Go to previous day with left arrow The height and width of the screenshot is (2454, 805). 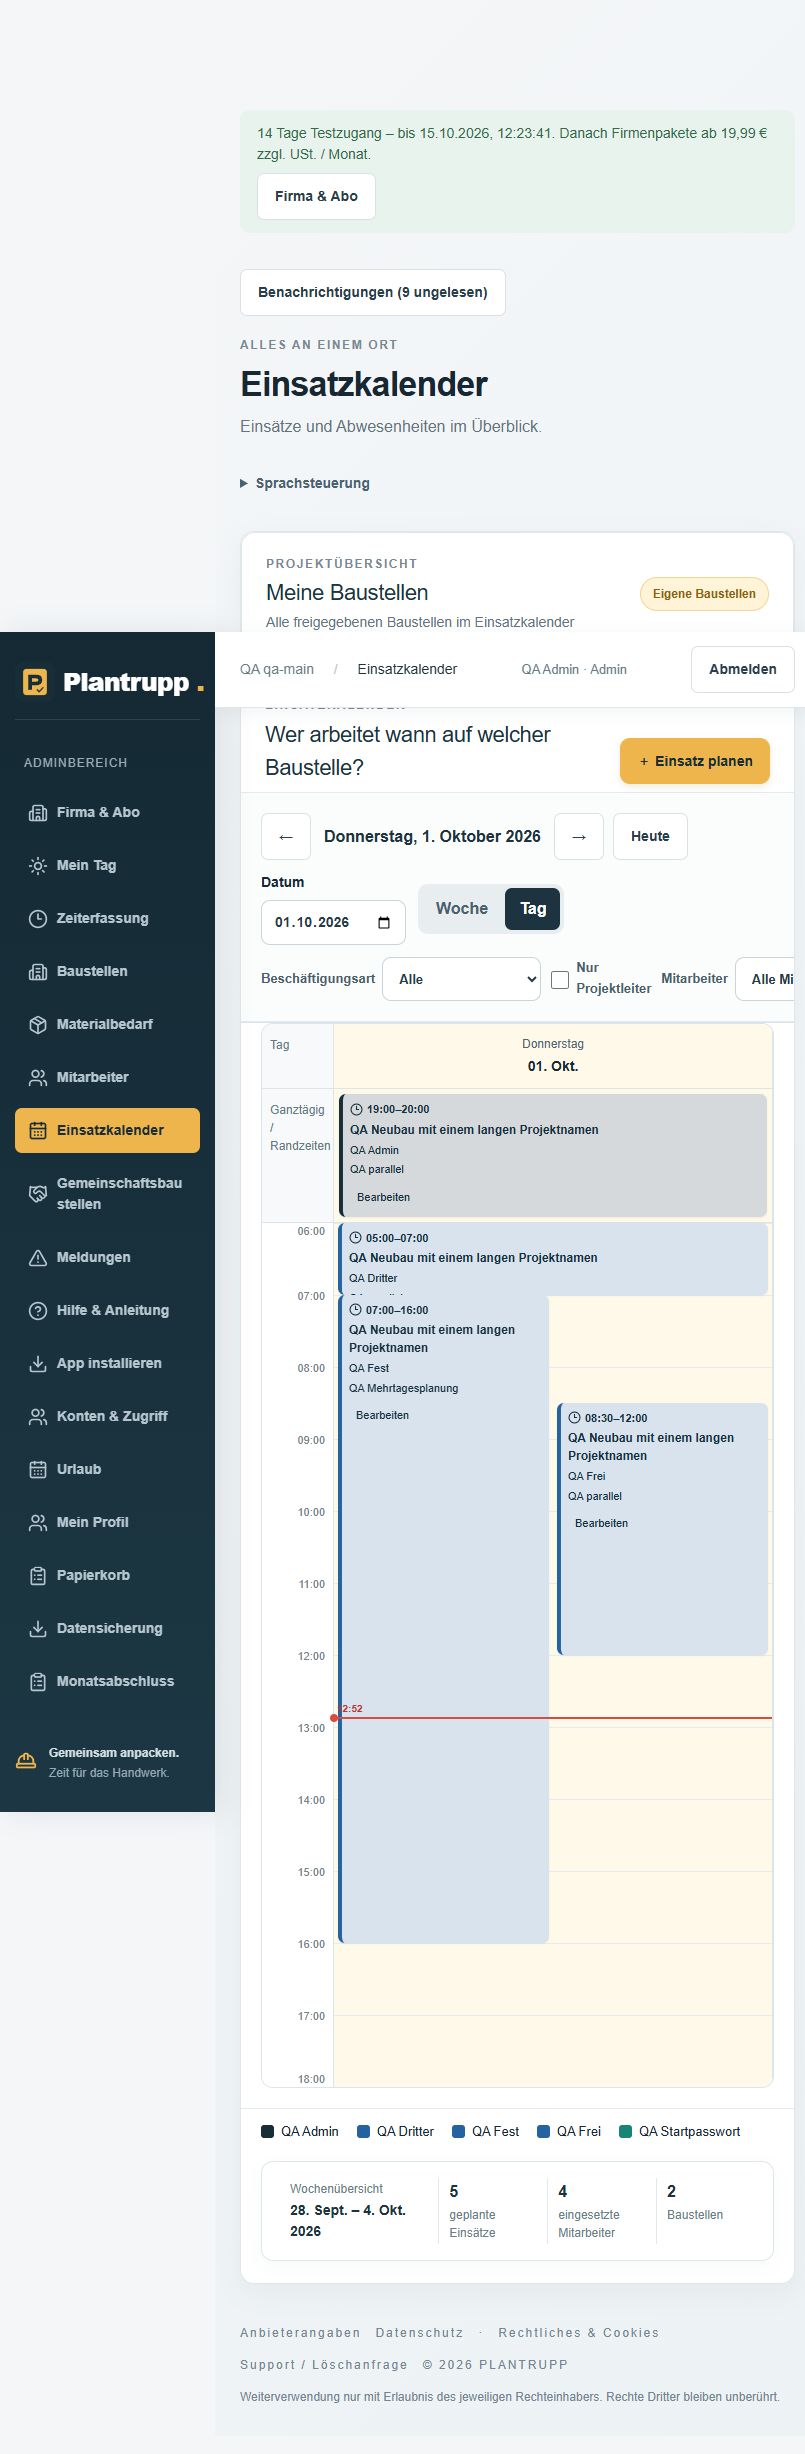pyautogui.click(x=286, y=837)
